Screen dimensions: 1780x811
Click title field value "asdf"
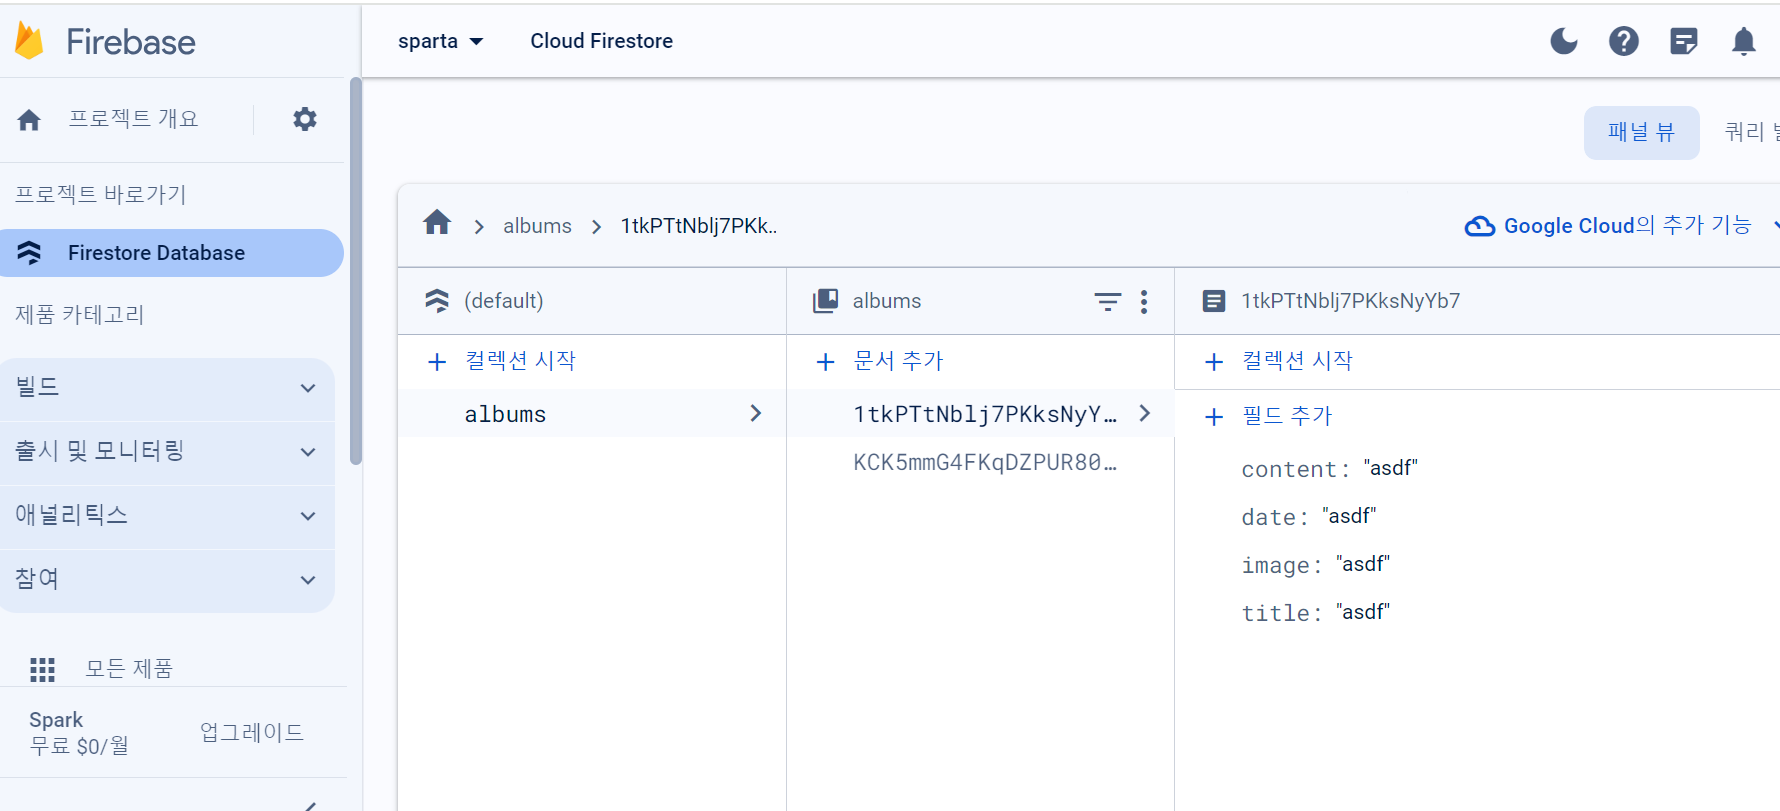point(1363,612)
